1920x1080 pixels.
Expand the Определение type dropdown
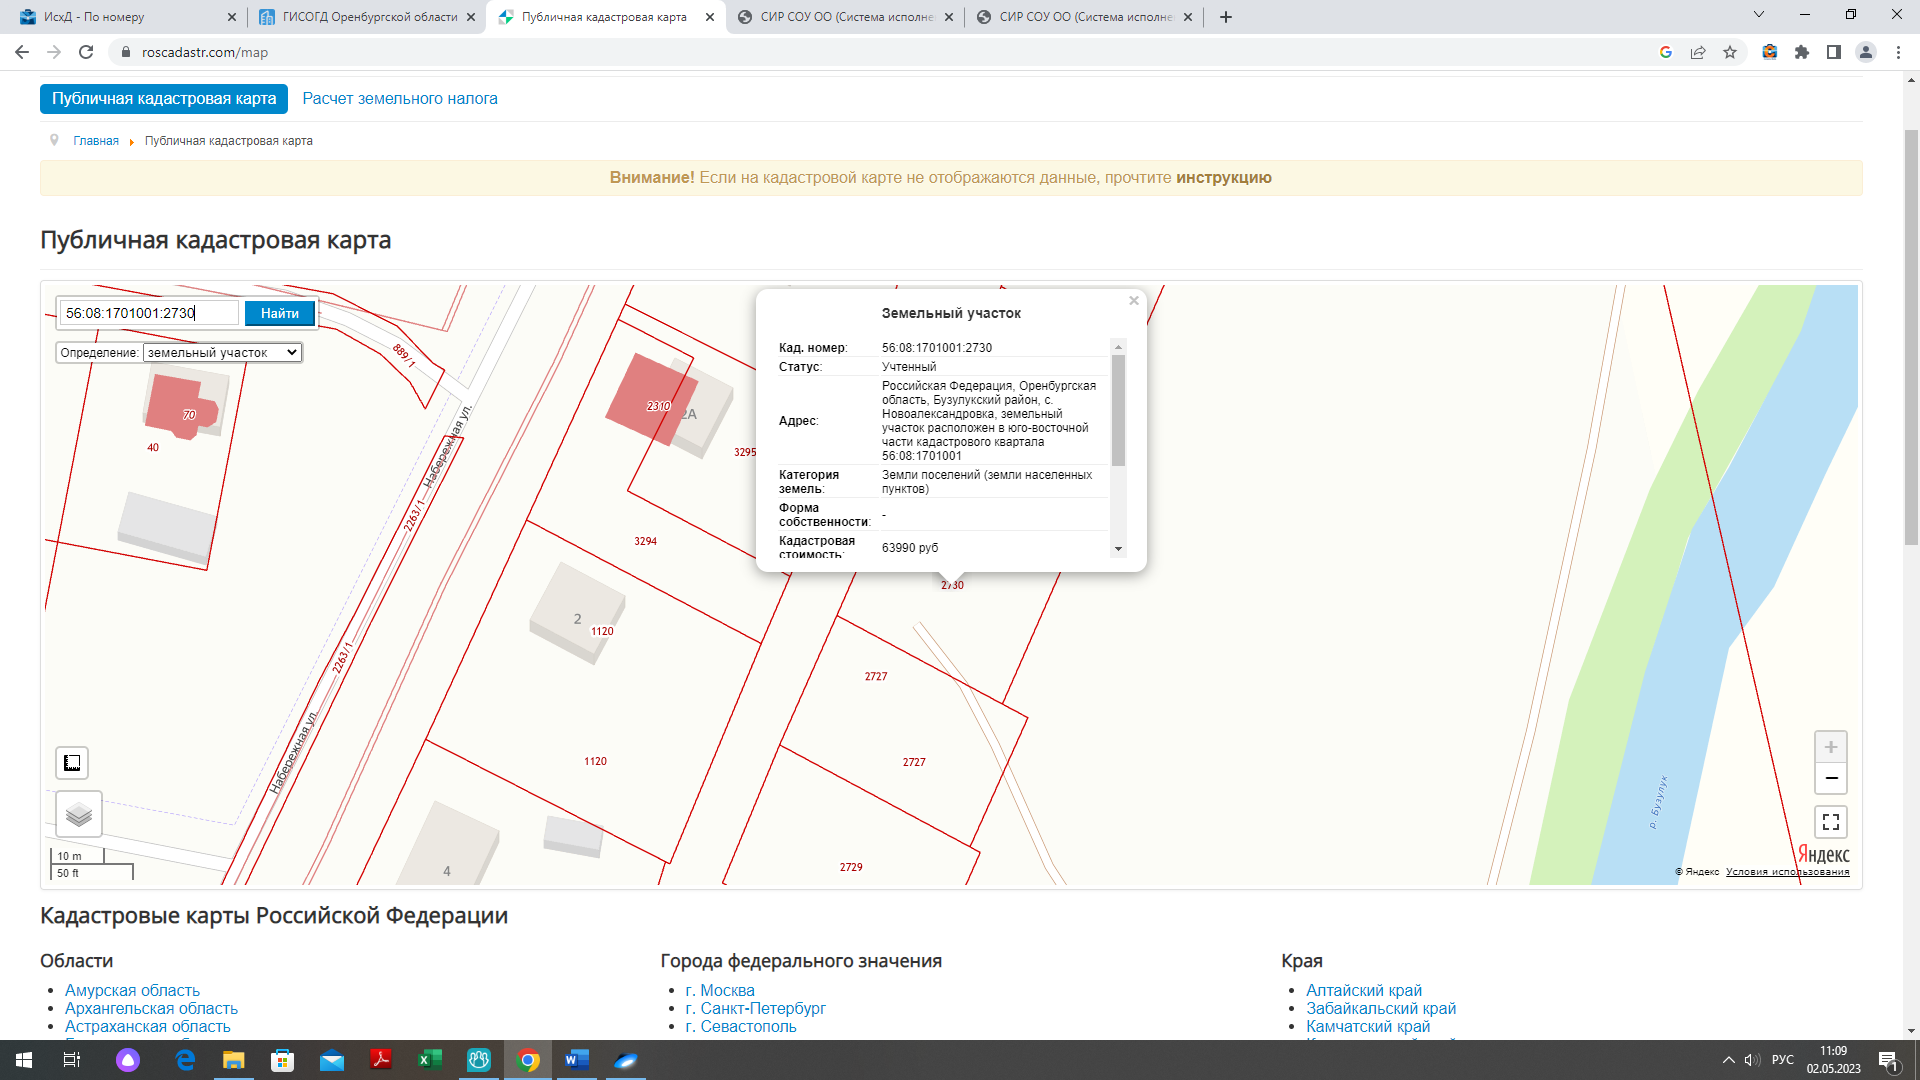click(x=222, y=353)
